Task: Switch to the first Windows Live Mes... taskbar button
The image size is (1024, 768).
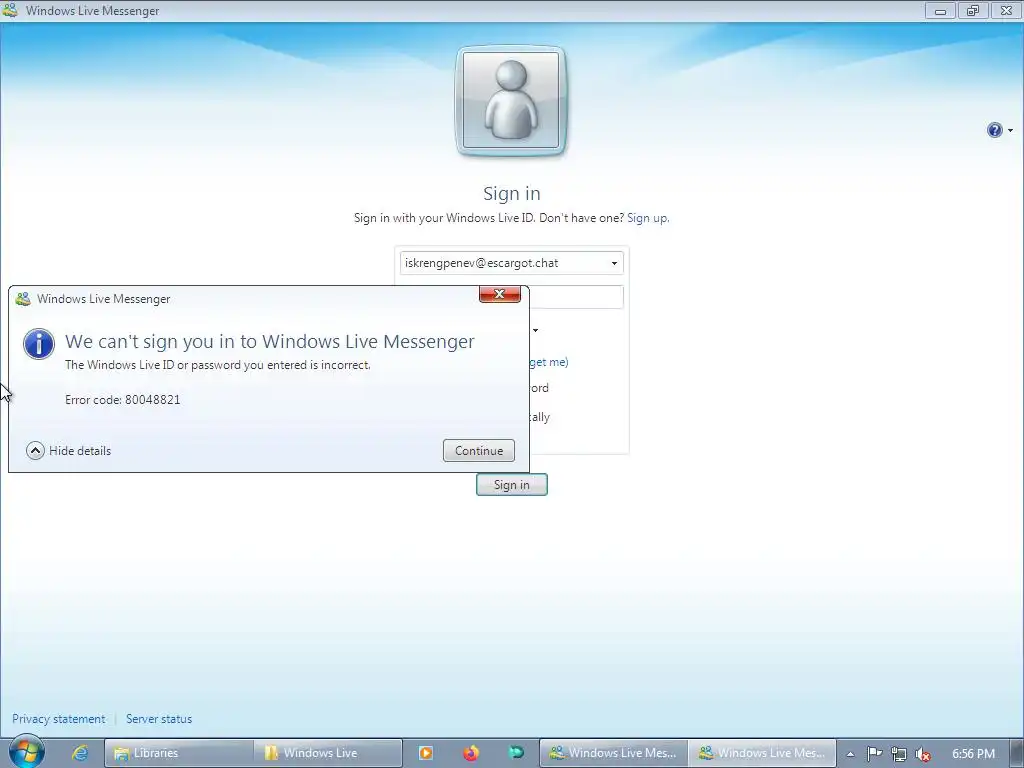Action: click(614, 753)
